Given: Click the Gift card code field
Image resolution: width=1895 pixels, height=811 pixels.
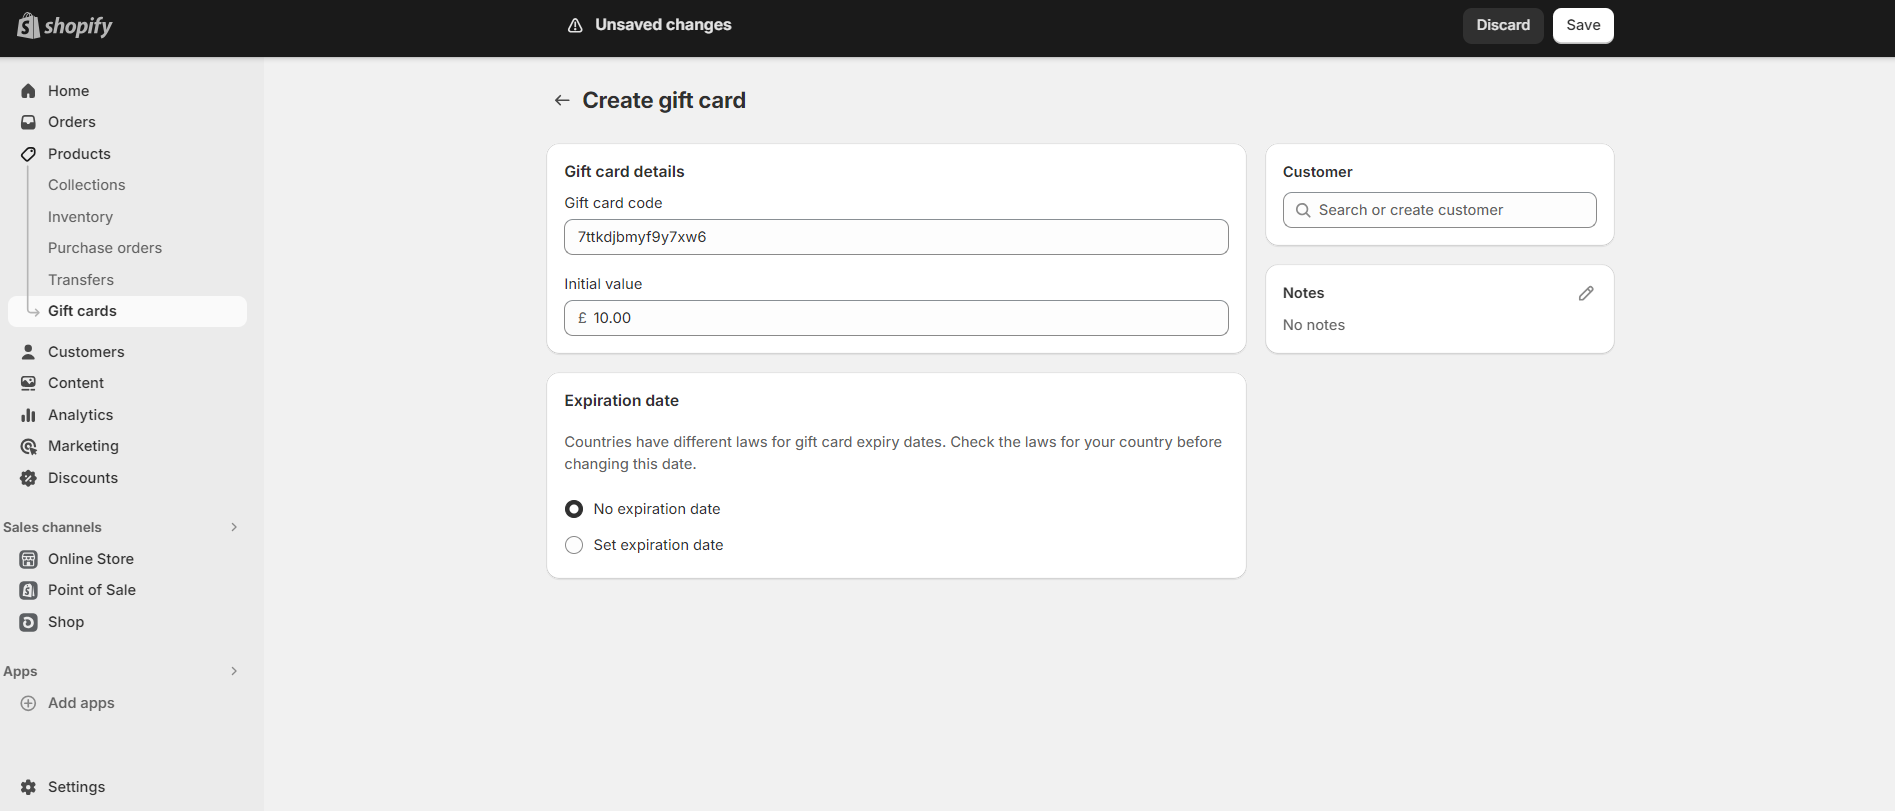Looking at the screenshot, I should point(896,237).
